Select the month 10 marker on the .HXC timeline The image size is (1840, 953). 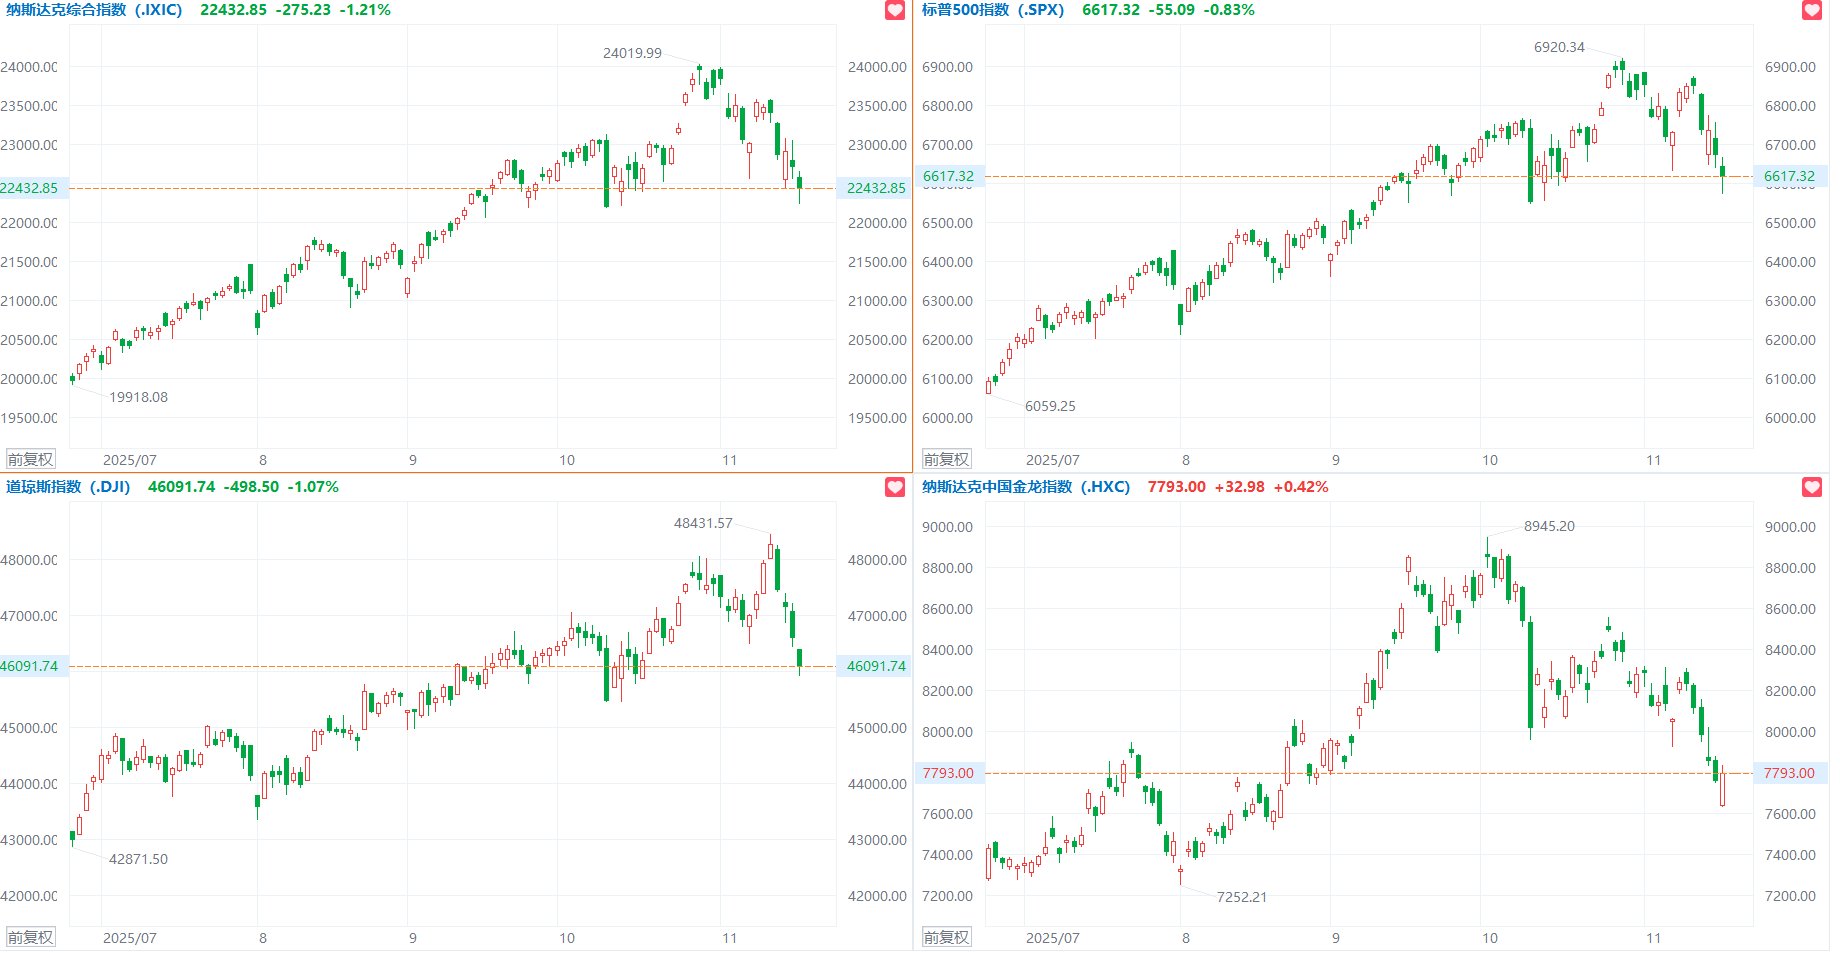coord(1490,938)
